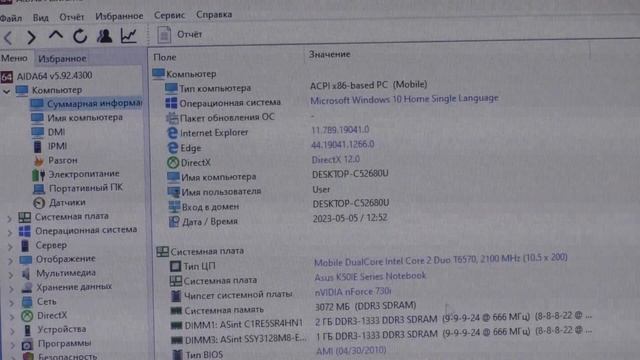Click the Поле column header
The width and height of the screenshot is (640, 360).
click(164, 58)
